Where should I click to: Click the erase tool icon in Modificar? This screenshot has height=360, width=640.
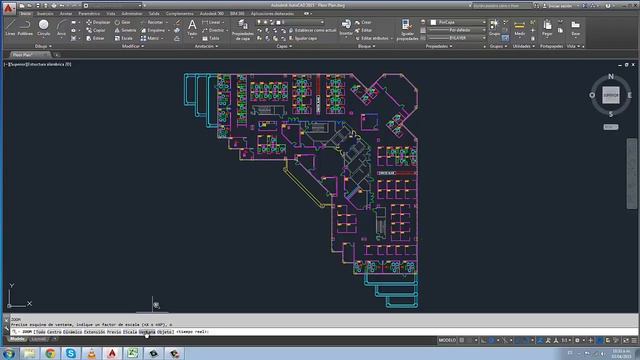tap(178, 22)
